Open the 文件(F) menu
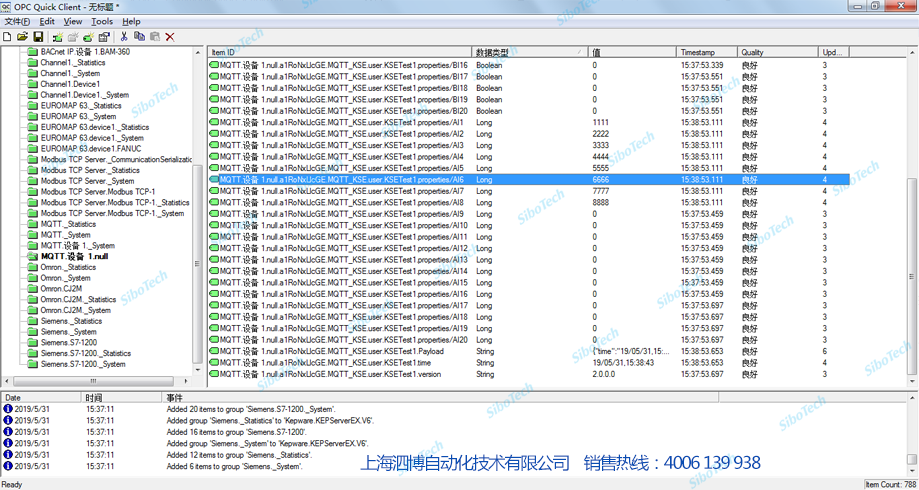This screenshot has height=490, width=919. [18, 22]
